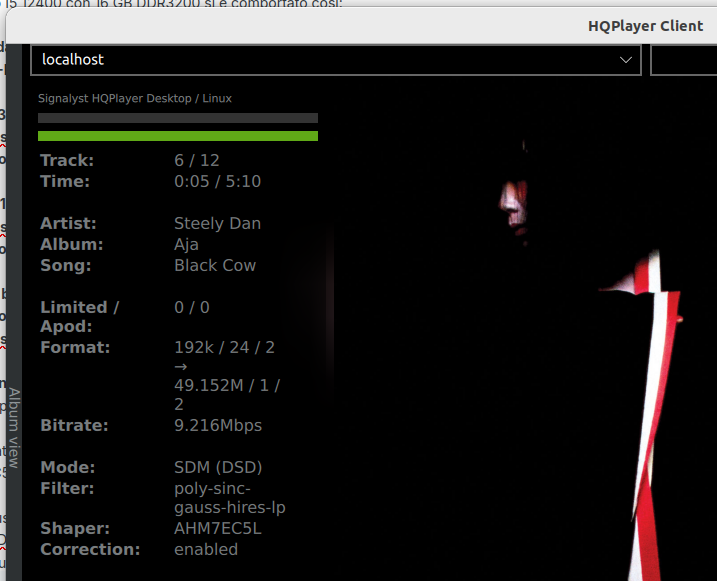Open the localhost server dropdown
The height and width of the screenshot is (581, 717).
tap(336, 60)
